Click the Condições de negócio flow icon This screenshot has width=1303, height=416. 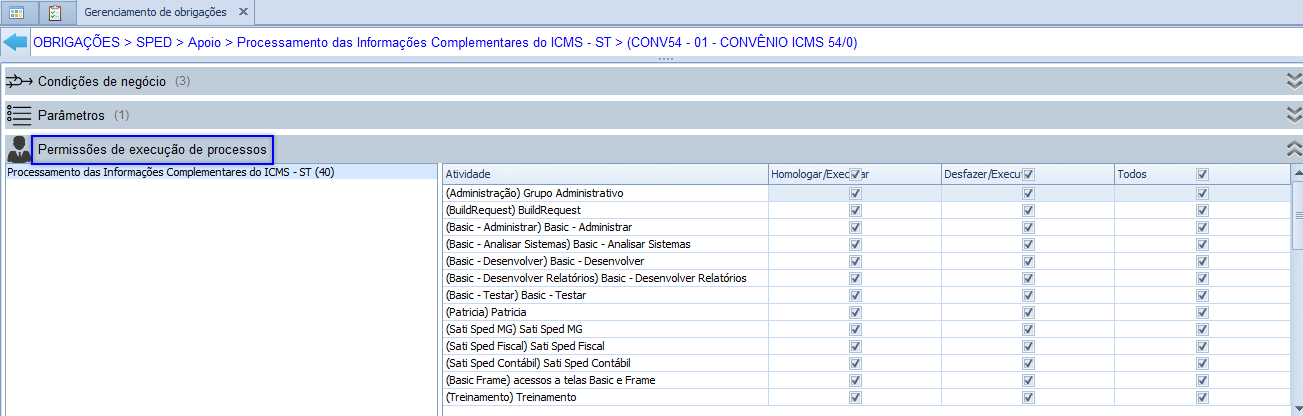20,81
